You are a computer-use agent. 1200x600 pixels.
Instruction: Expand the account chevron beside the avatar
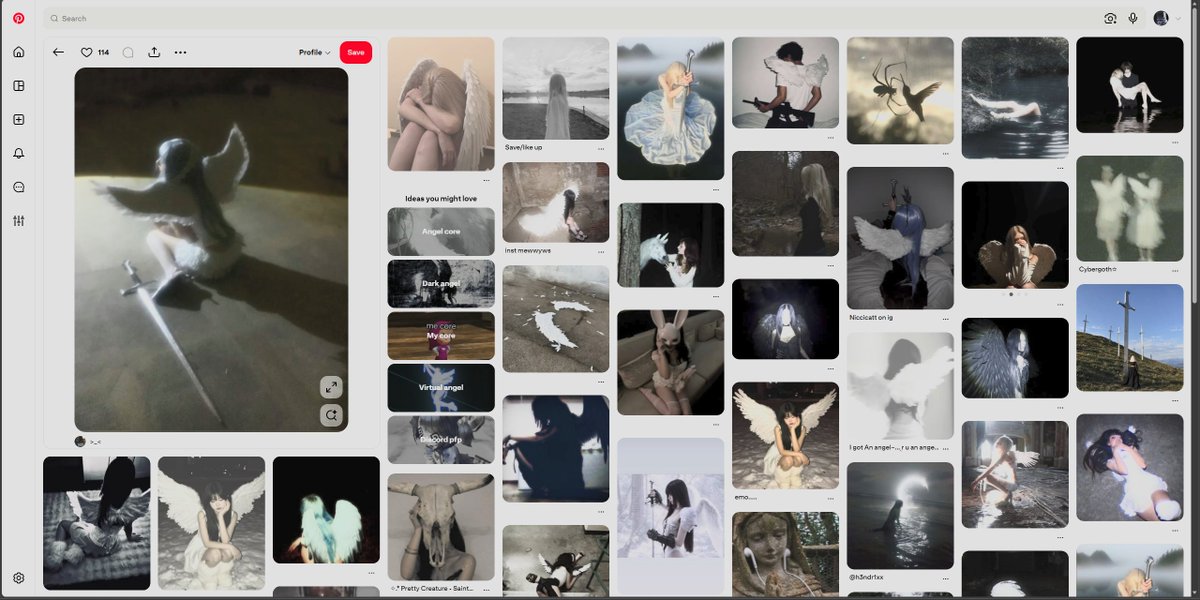point(1177,18)
